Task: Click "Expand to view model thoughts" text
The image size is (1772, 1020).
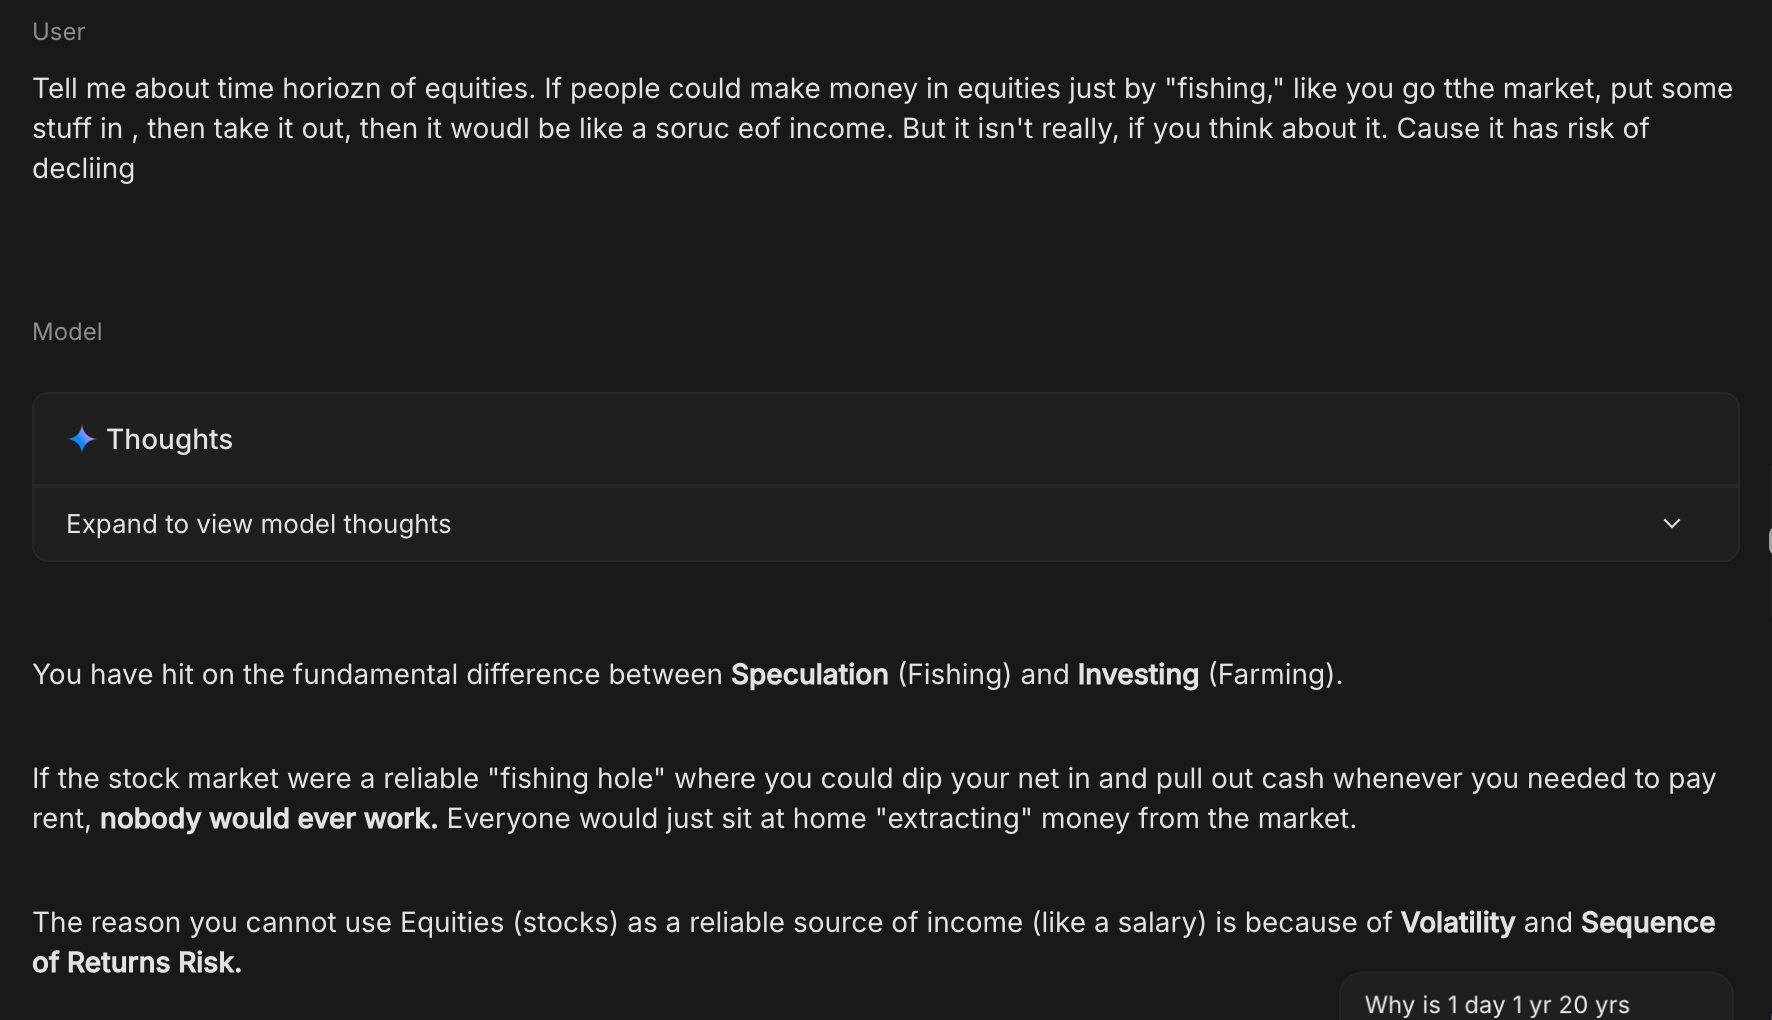Action: point(258,524)
